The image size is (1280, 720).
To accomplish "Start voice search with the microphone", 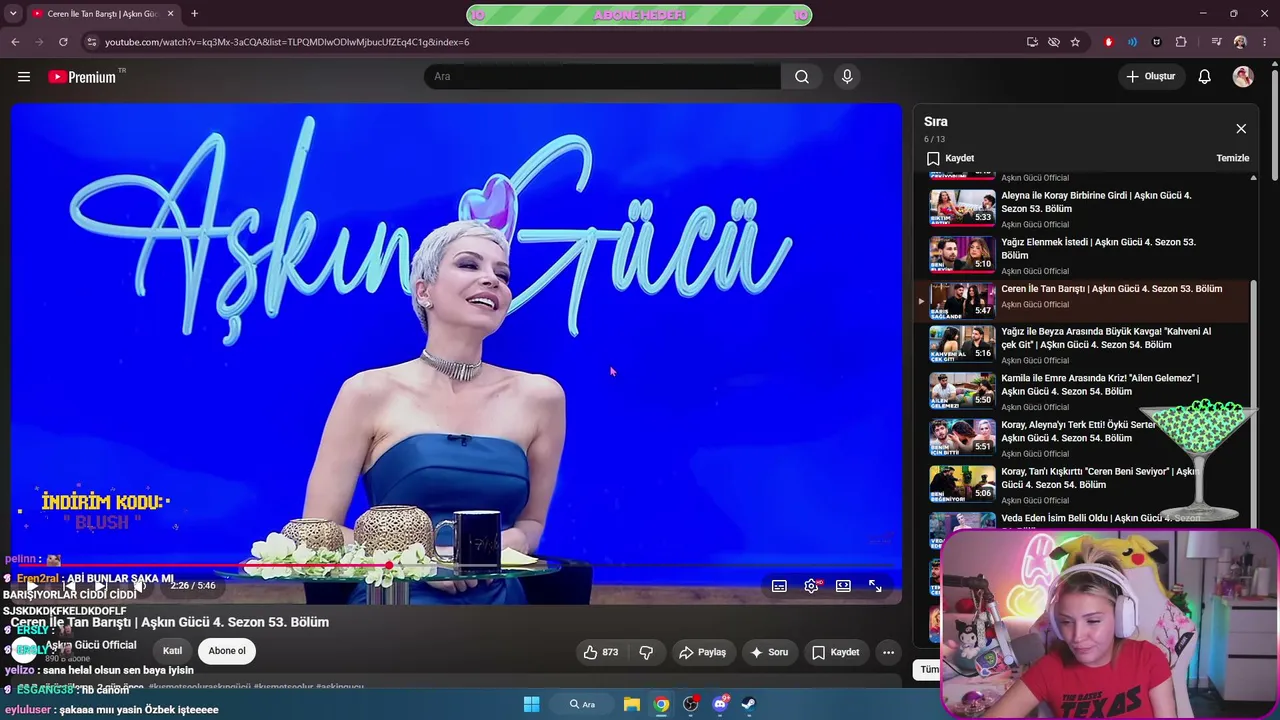I will [x=847, y=77].
